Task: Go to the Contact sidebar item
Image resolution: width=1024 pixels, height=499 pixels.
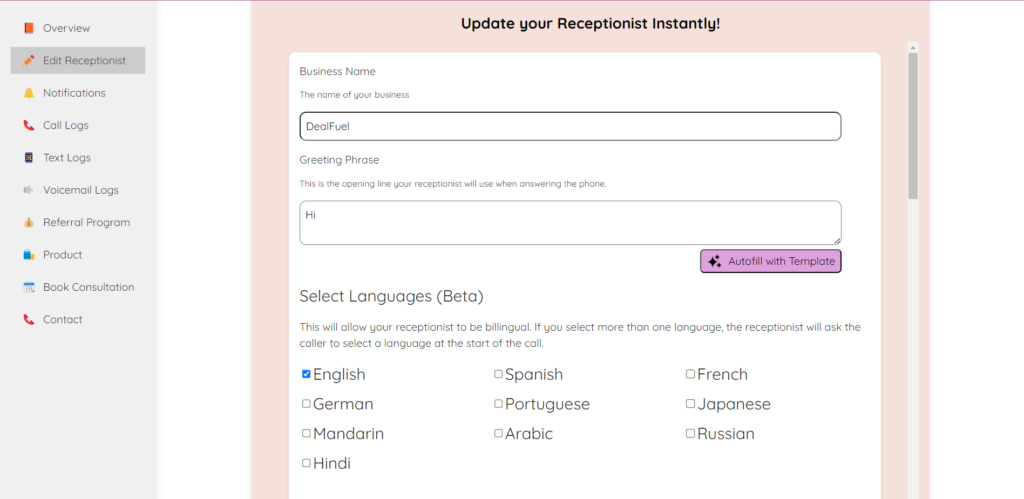Action: [x=62, y=320]
